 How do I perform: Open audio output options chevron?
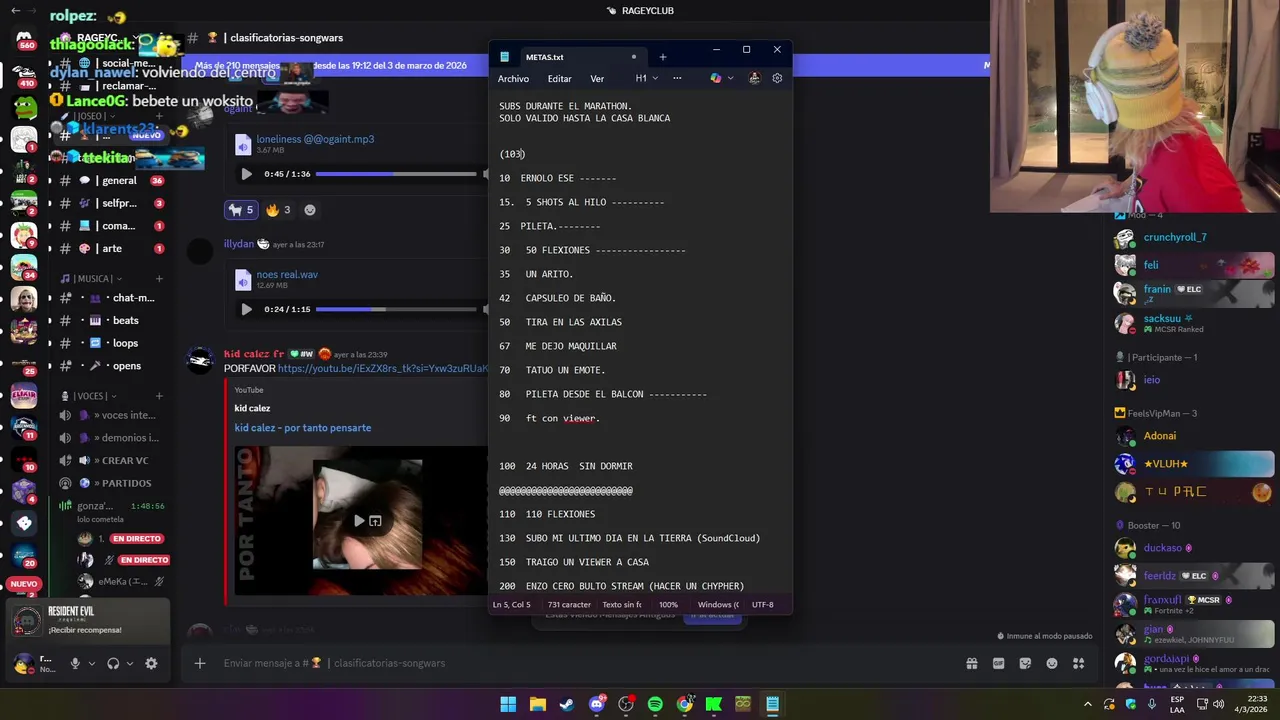pos(130,663)
